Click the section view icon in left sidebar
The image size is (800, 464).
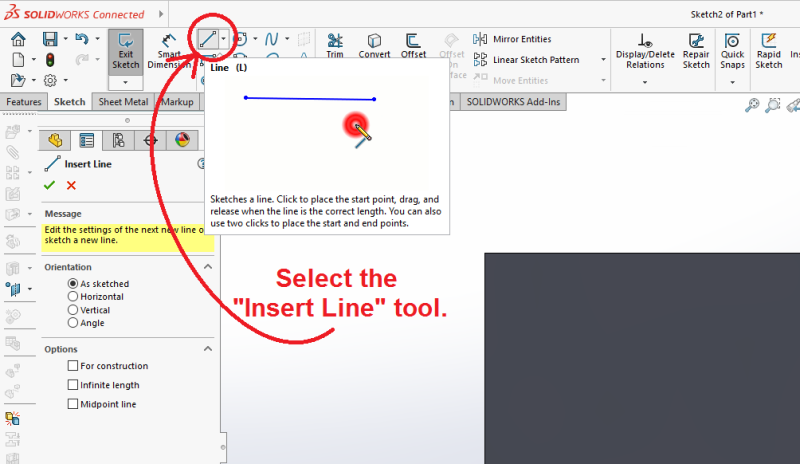[14, 289]
